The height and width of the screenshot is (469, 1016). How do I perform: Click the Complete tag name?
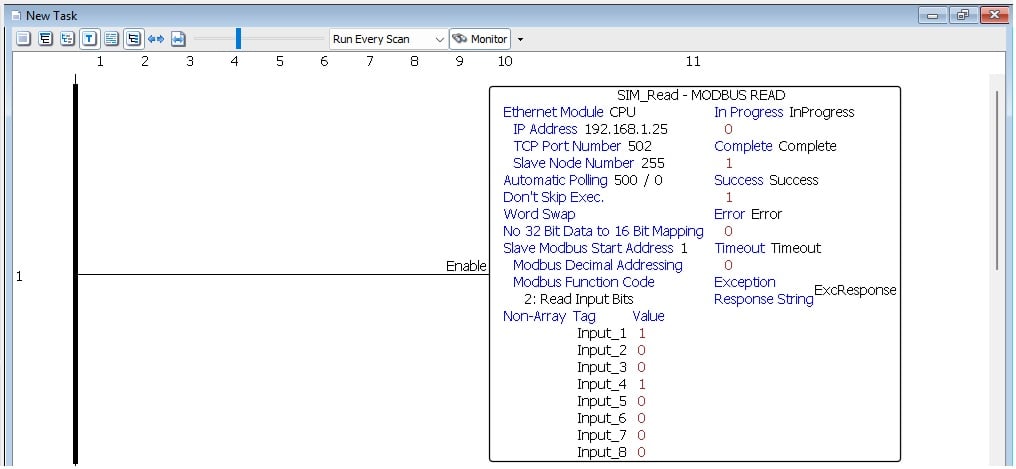(807, 146)
